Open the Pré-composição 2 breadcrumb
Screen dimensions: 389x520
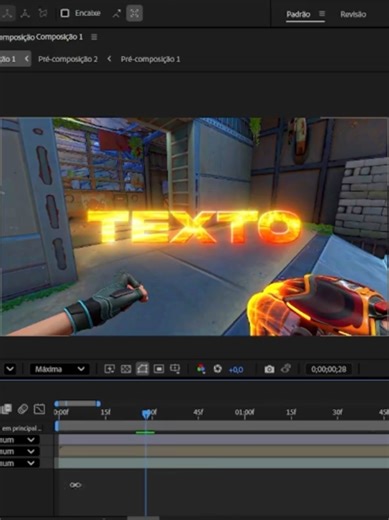click(x=68, y=59)
